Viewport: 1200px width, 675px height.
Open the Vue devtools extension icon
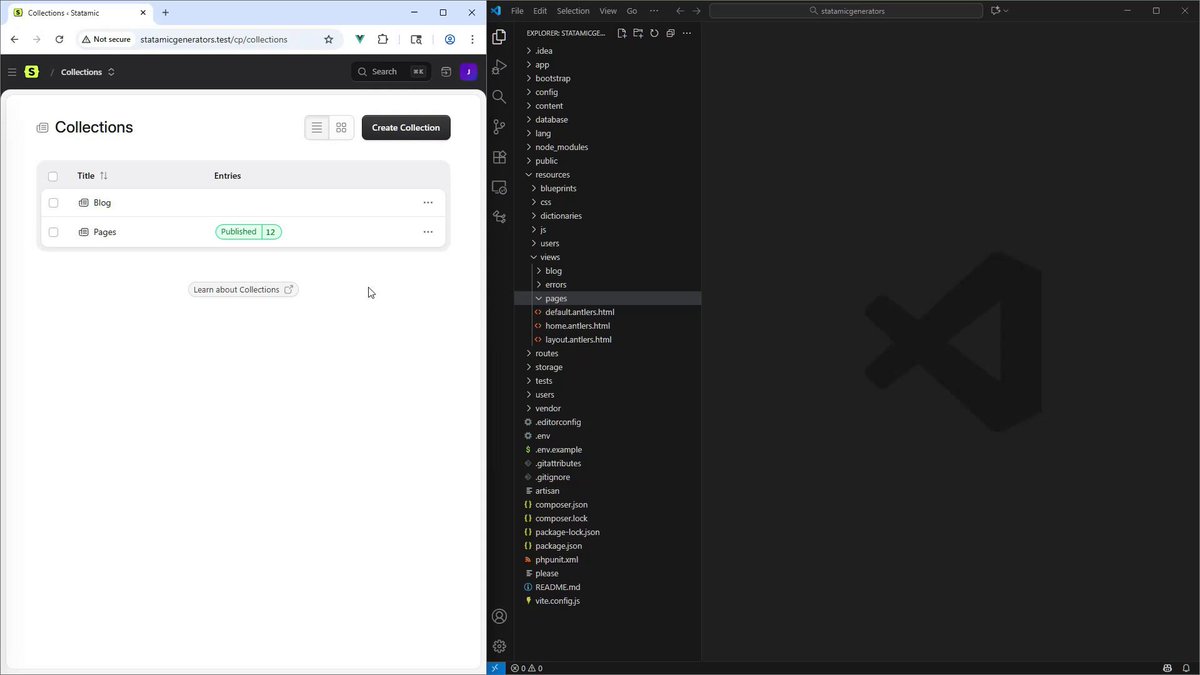(x=360, y=39)
